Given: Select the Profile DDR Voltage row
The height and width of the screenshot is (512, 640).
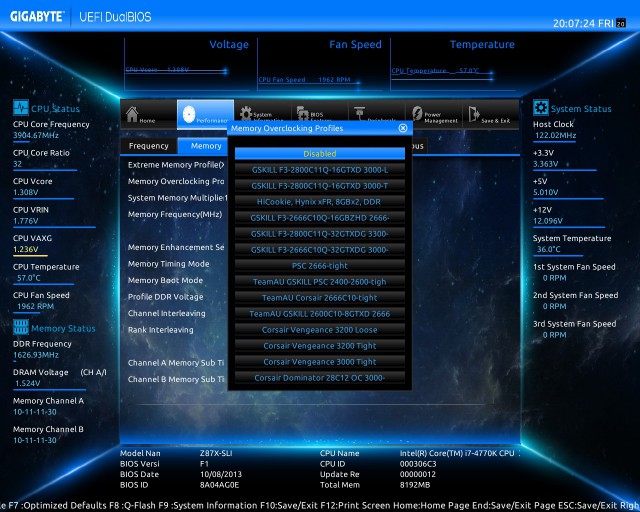Looking at the screenshot, I should click(165, 297).
